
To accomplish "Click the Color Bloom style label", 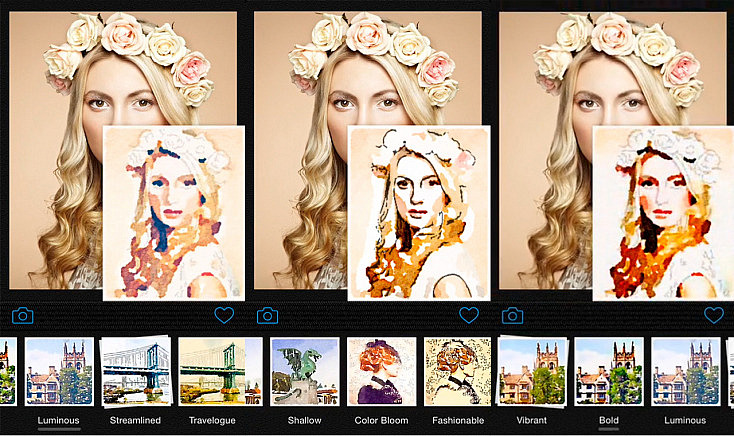I will (382, 420).
